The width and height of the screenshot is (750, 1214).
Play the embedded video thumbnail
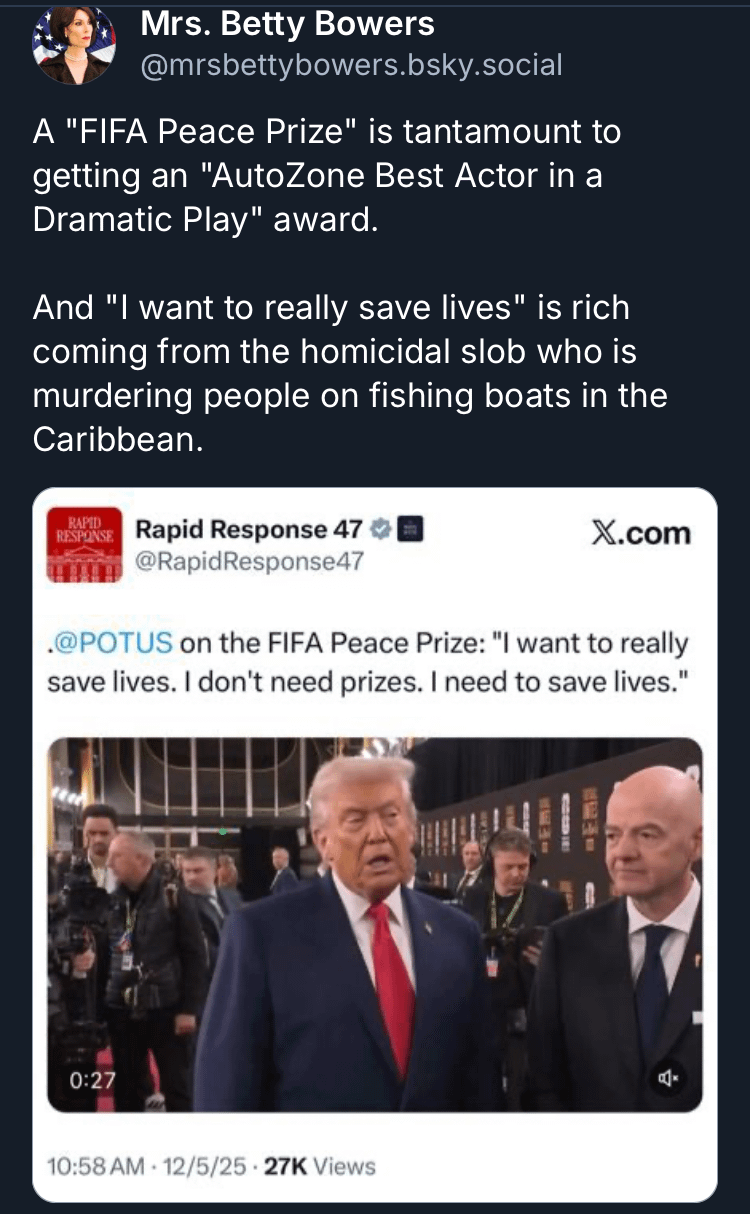tap(375, 924)
